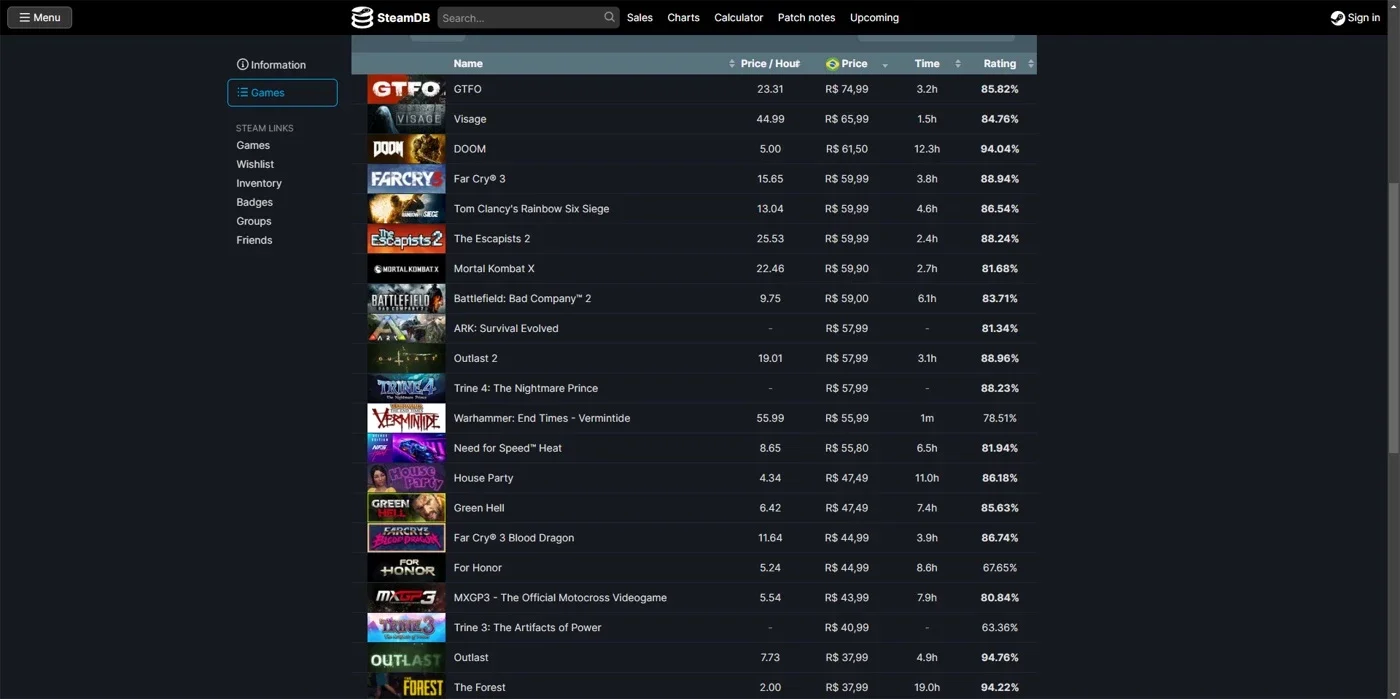Click the SteamDB logo

(x=390, y=17)
